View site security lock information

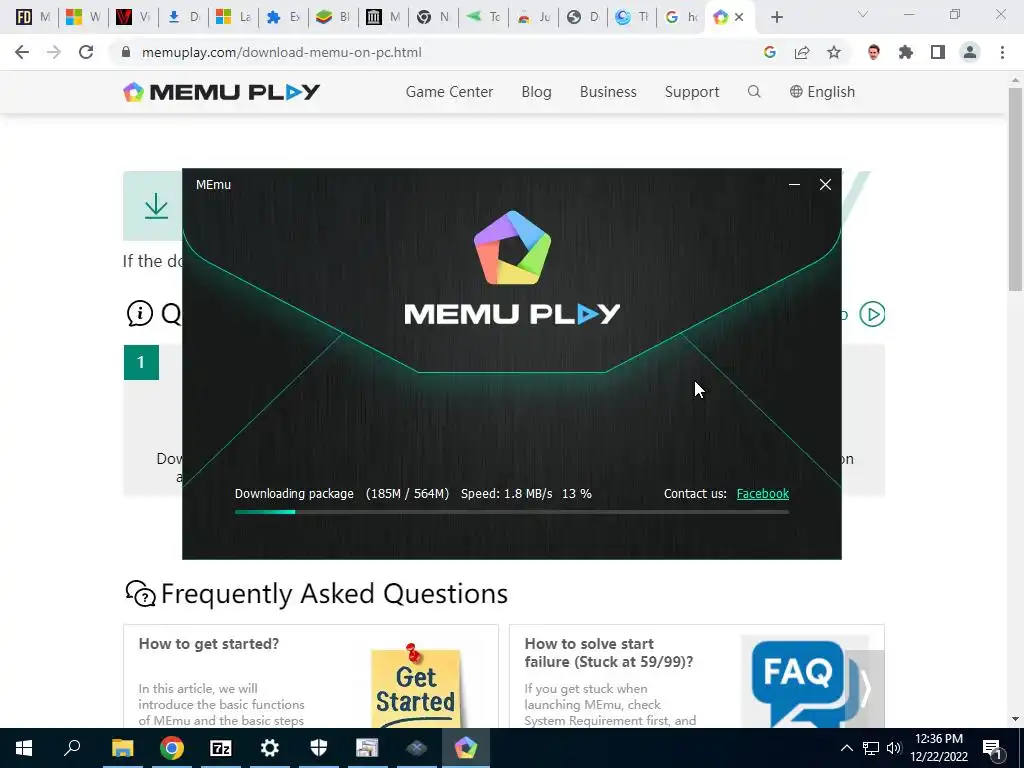click(126, 52)
